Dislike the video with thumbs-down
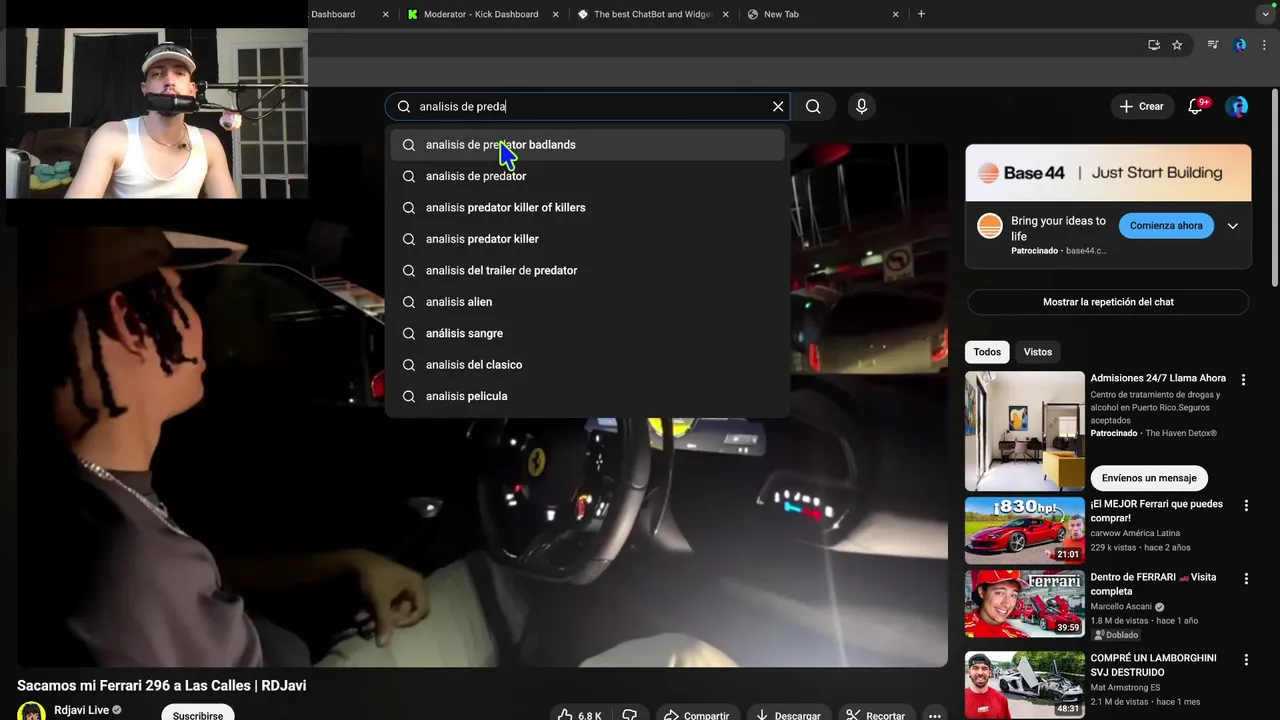 click(x=629, y=714)
